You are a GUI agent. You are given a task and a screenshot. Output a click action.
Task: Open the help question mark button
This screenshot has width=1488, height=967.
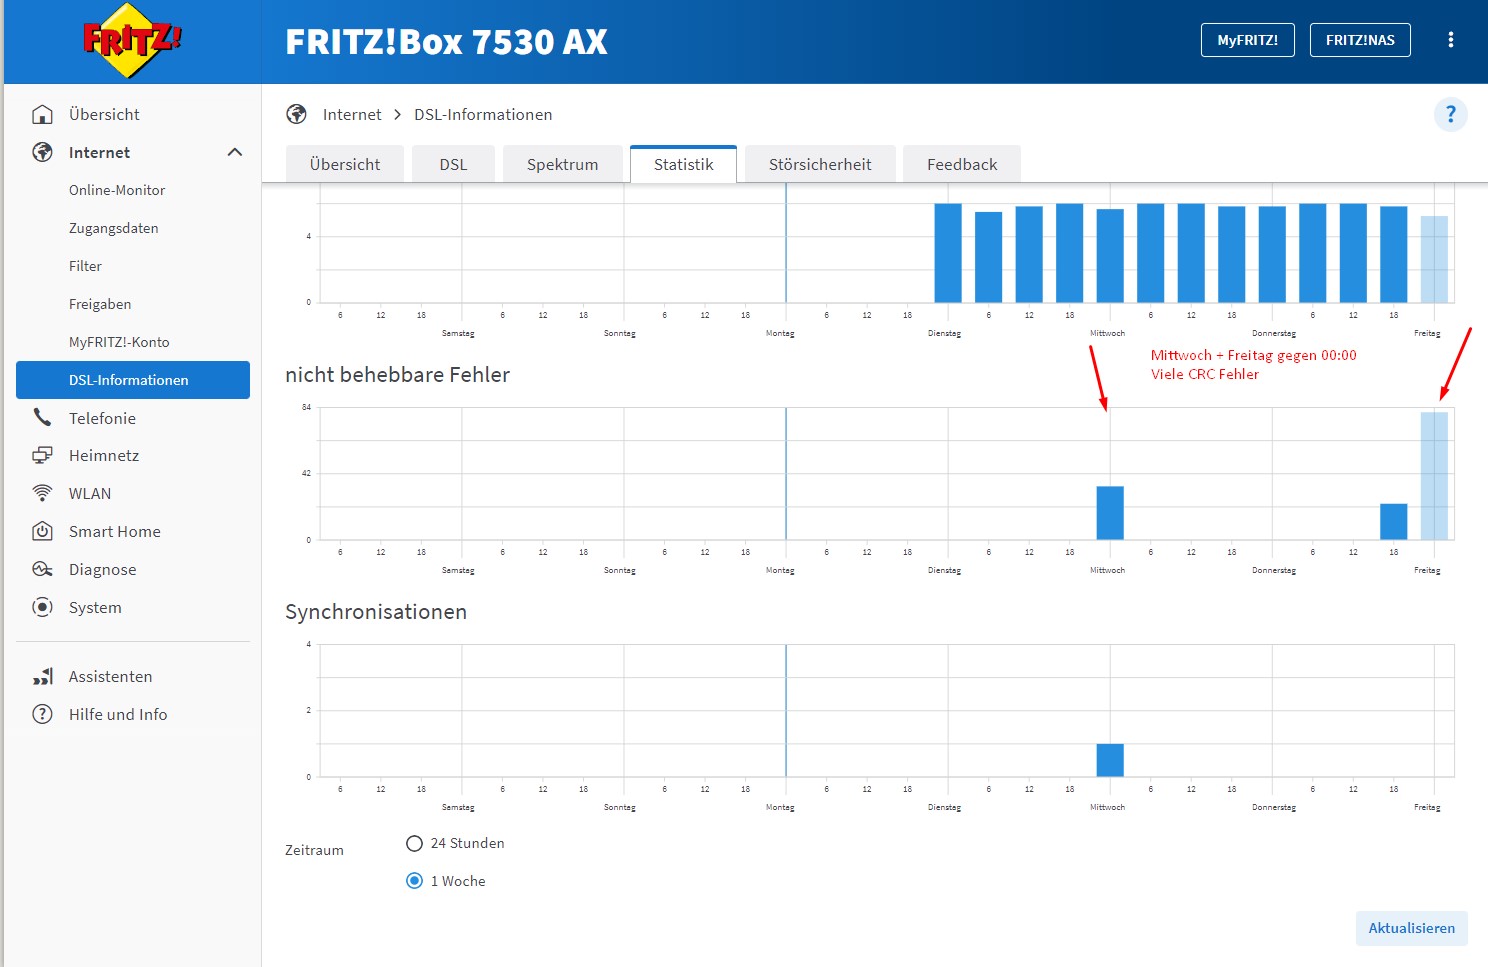pyautogui.click(x=1450, y=114)
